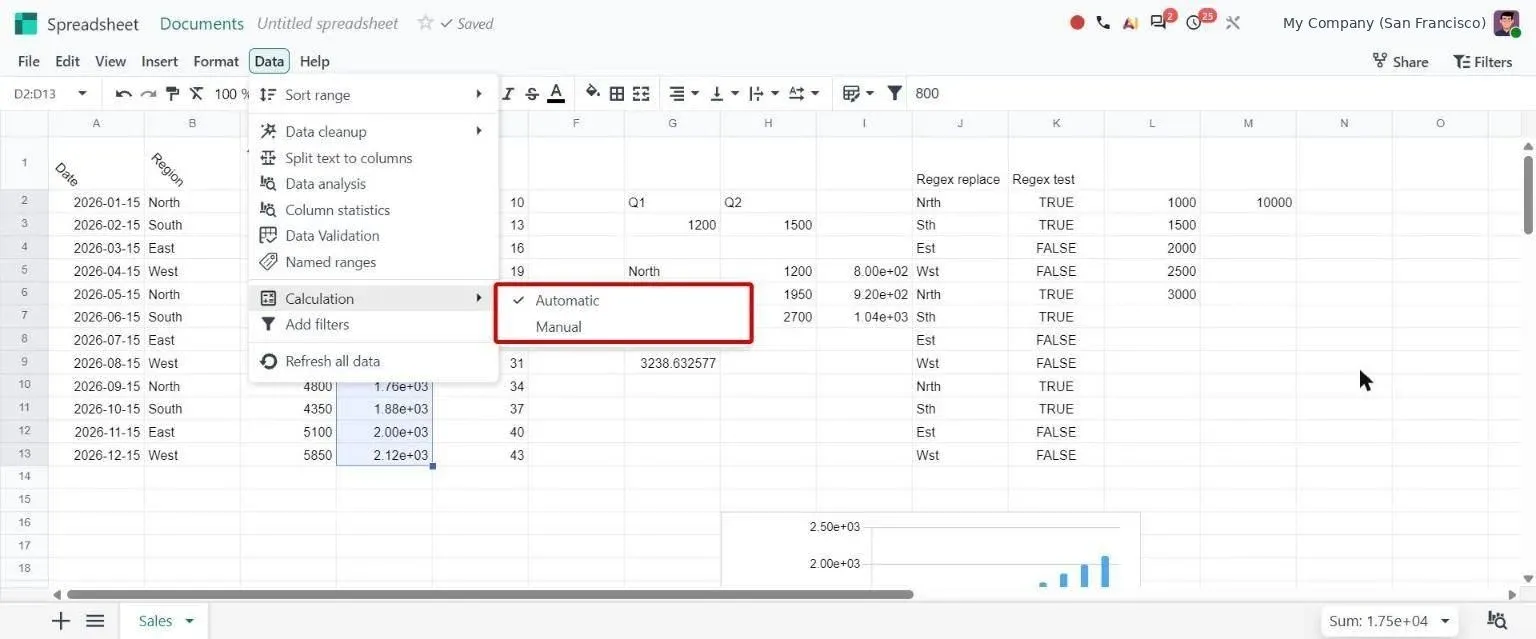Click the text wrapping icon

pyautogui.click(x=756, y=94)
